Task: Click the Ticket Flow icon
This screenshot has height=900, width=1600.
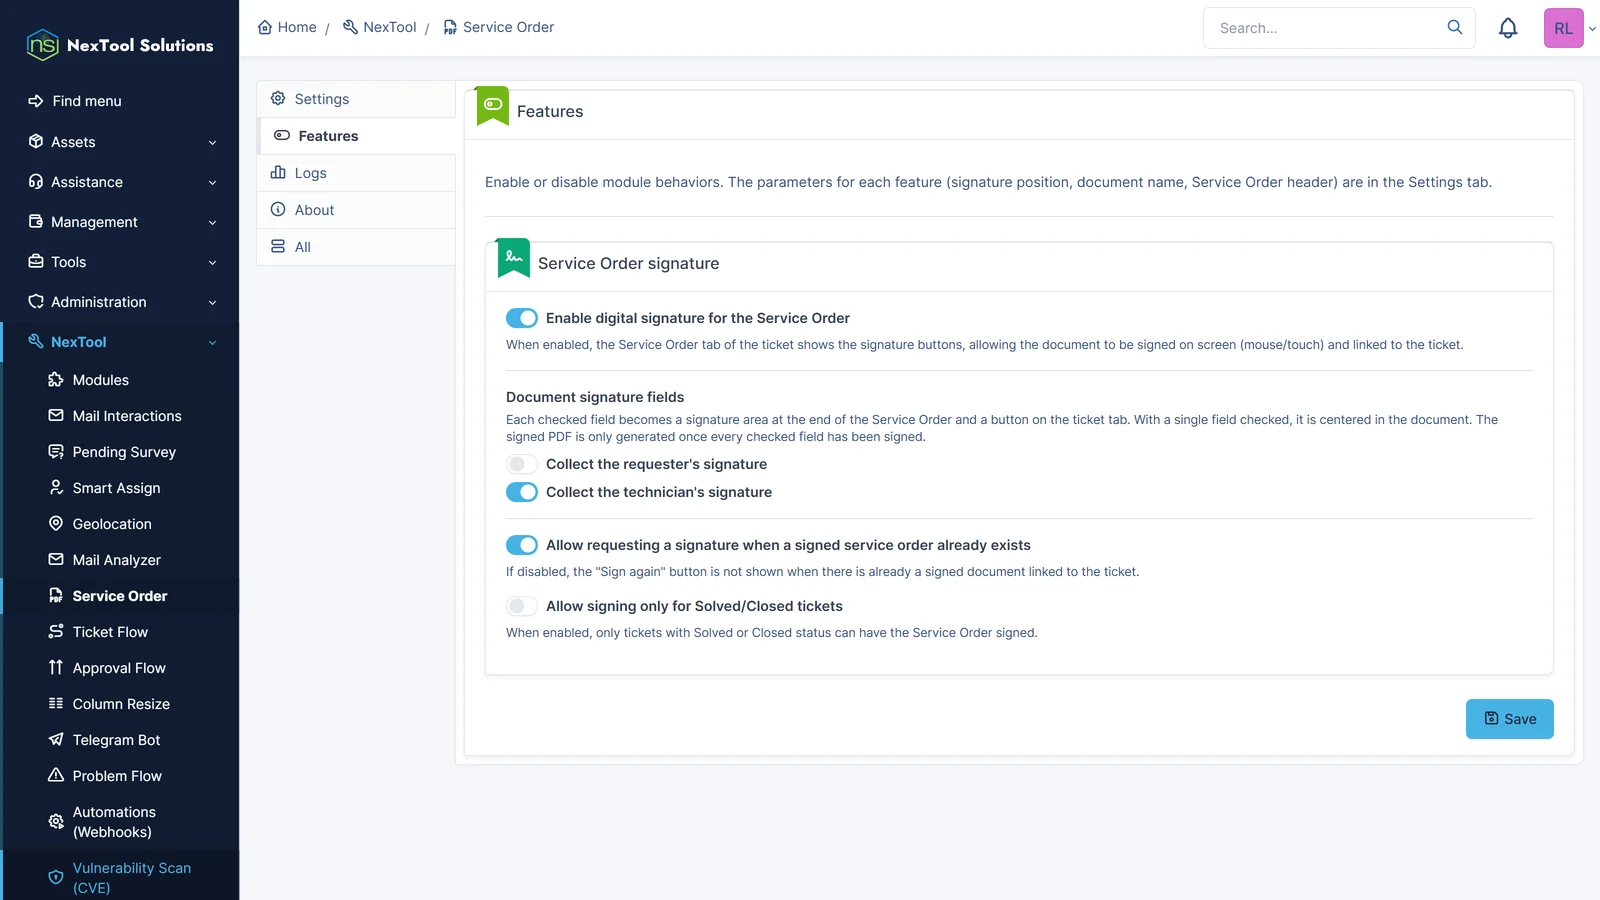Action: [56, 632]
